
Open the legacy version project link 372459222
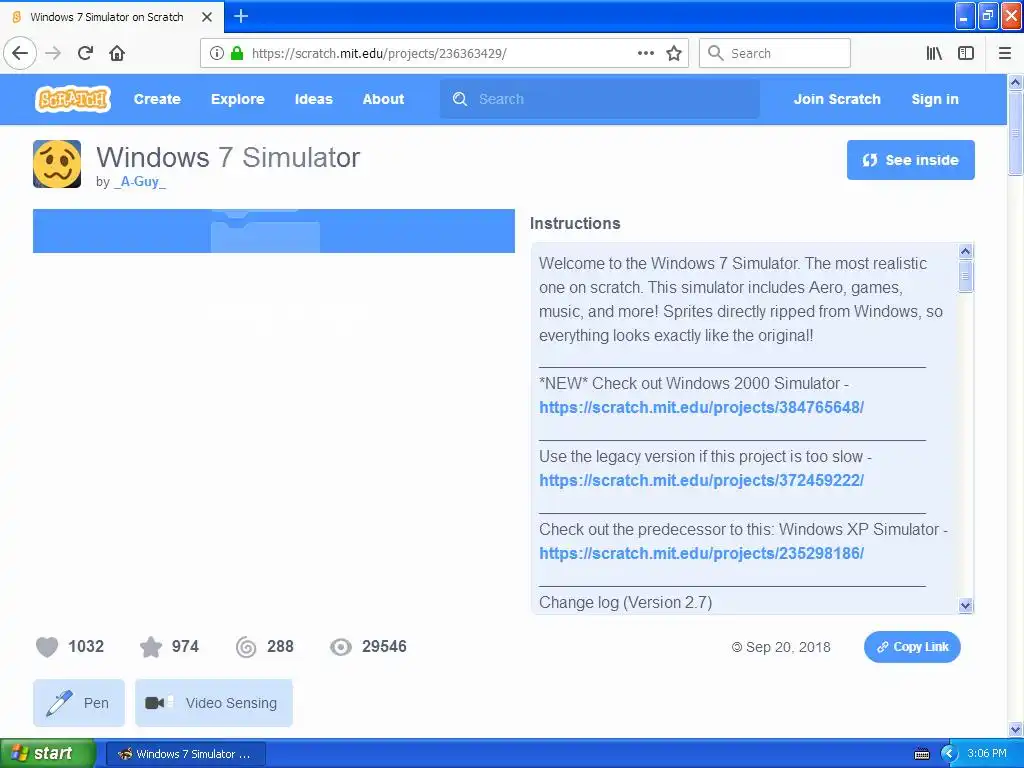pos(701,481)
